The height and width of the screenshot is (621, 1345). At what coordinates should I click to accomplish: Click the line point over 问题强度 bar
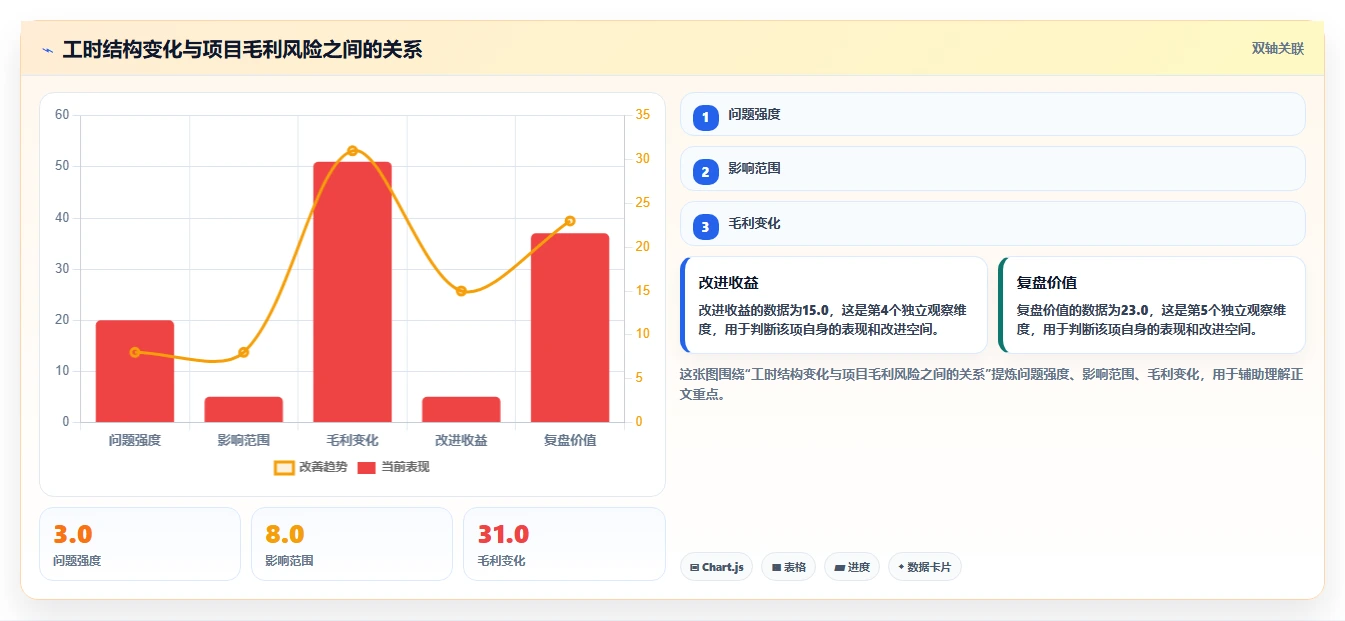[135, 352]
